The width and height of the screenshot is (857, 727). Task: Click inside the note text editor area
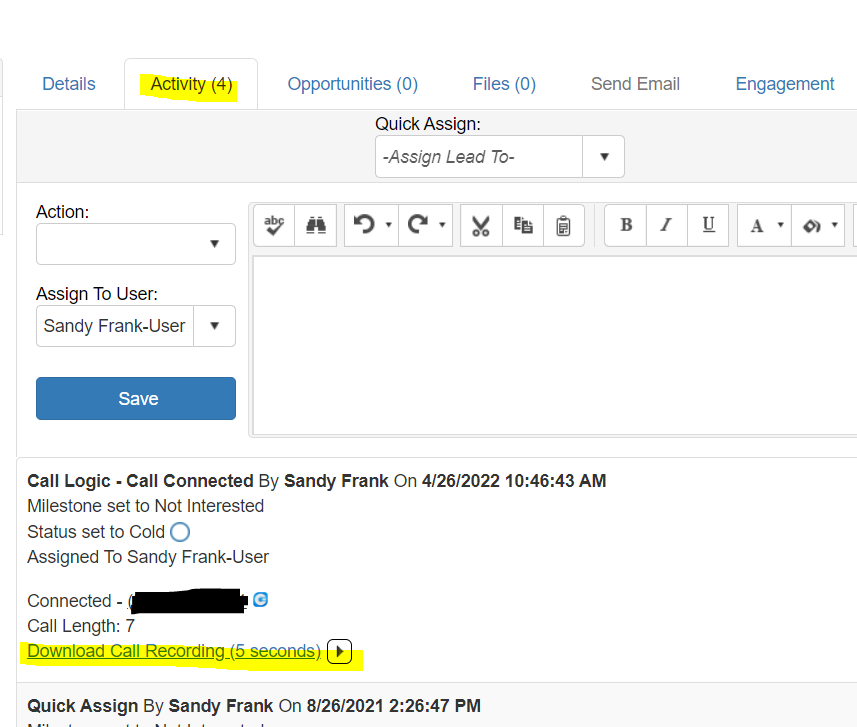tap(555, 345)
